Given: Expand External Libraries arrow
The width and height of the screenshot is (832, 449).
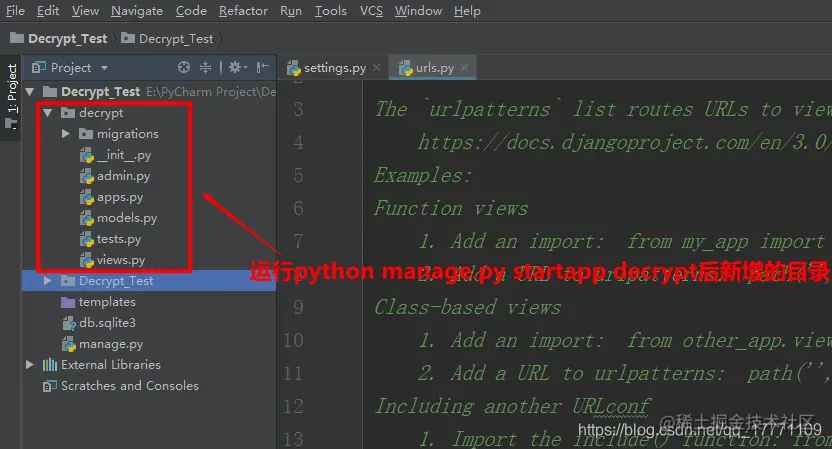Looking at the screenshot, I should 30,365.
